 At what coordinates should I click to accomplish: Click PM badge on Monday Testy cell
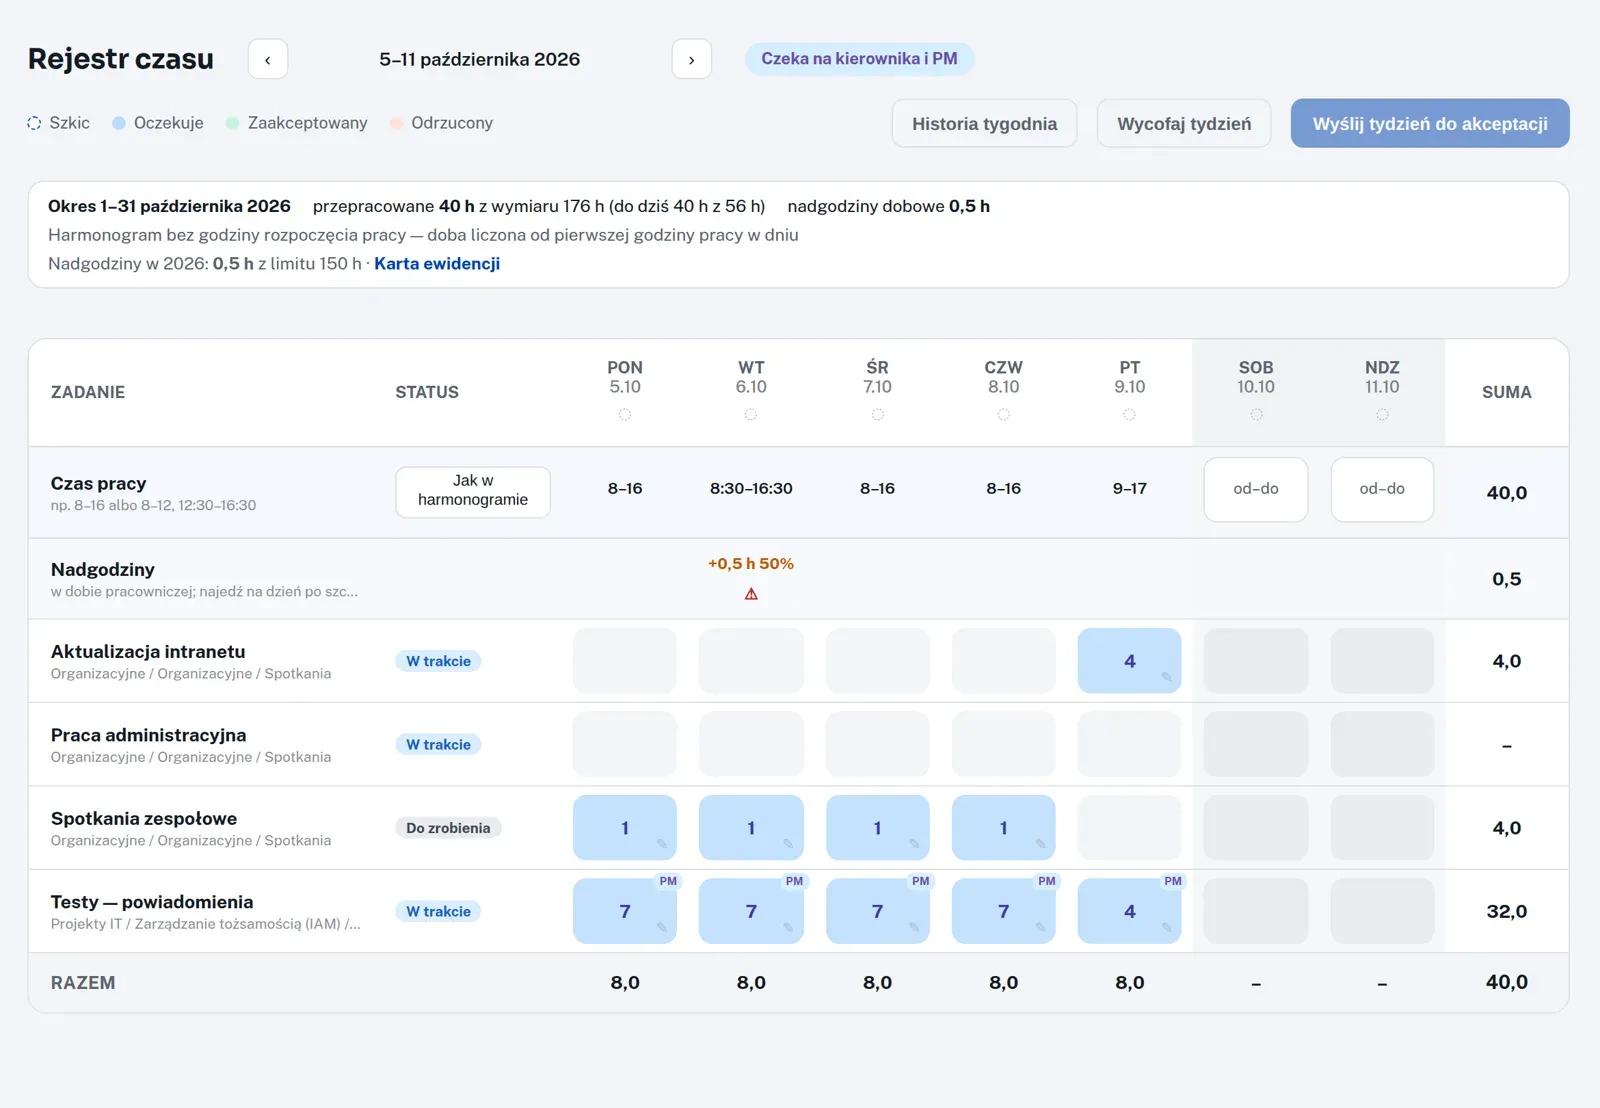tap(668, 881)
